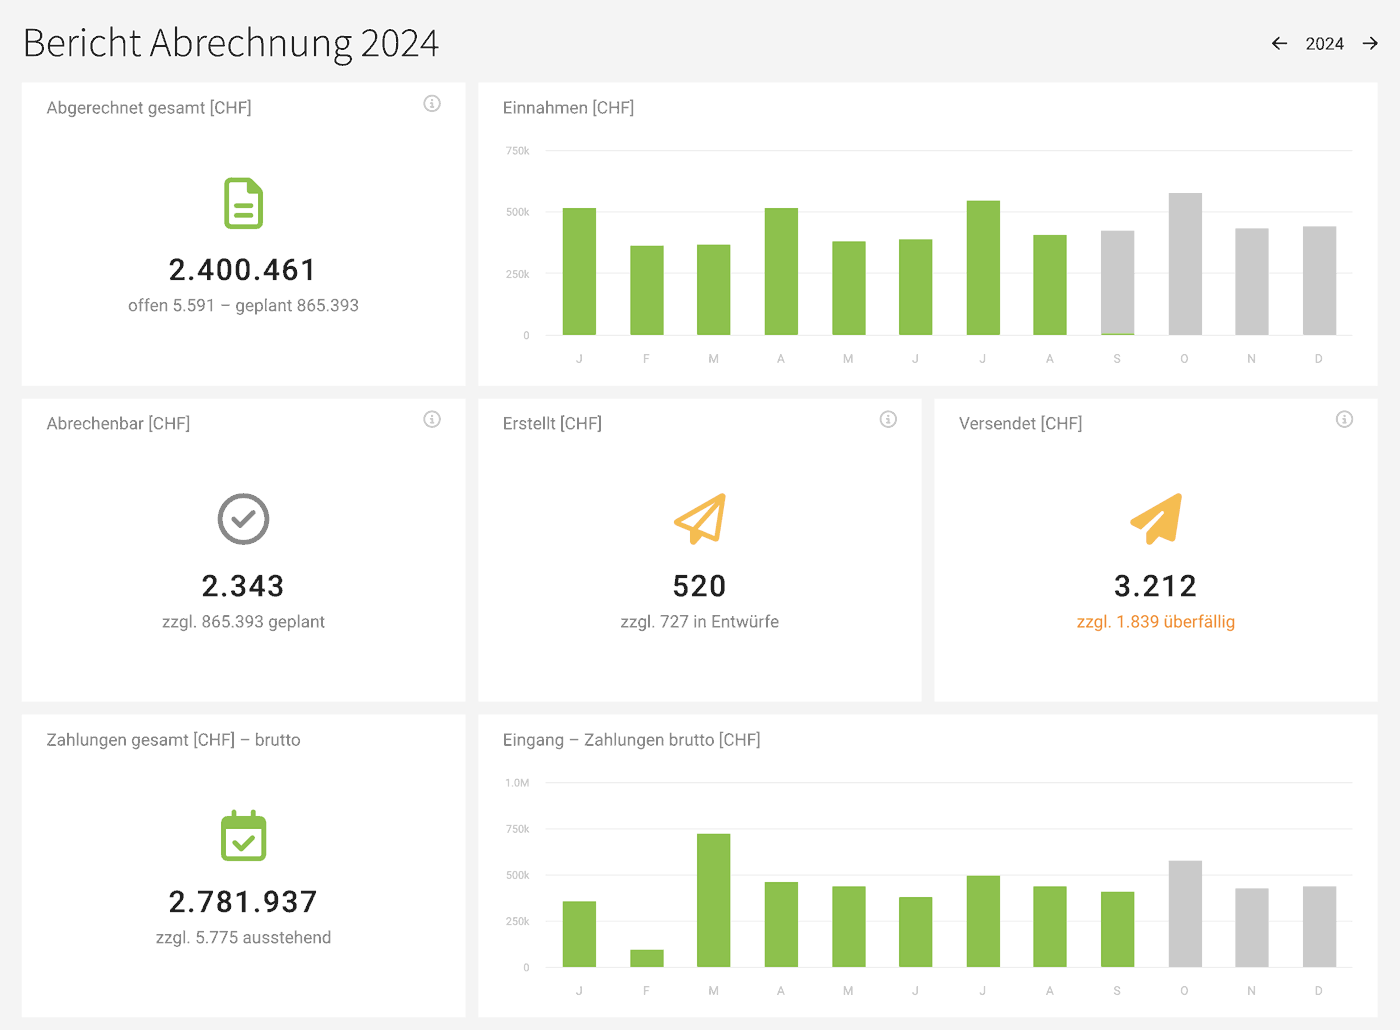Open info icon on Abrechenbar card

click(x=432, y=419)
